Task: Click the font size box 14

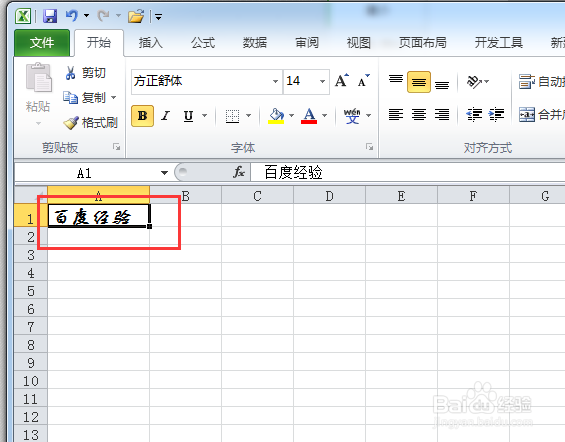Action: point(301,81)
